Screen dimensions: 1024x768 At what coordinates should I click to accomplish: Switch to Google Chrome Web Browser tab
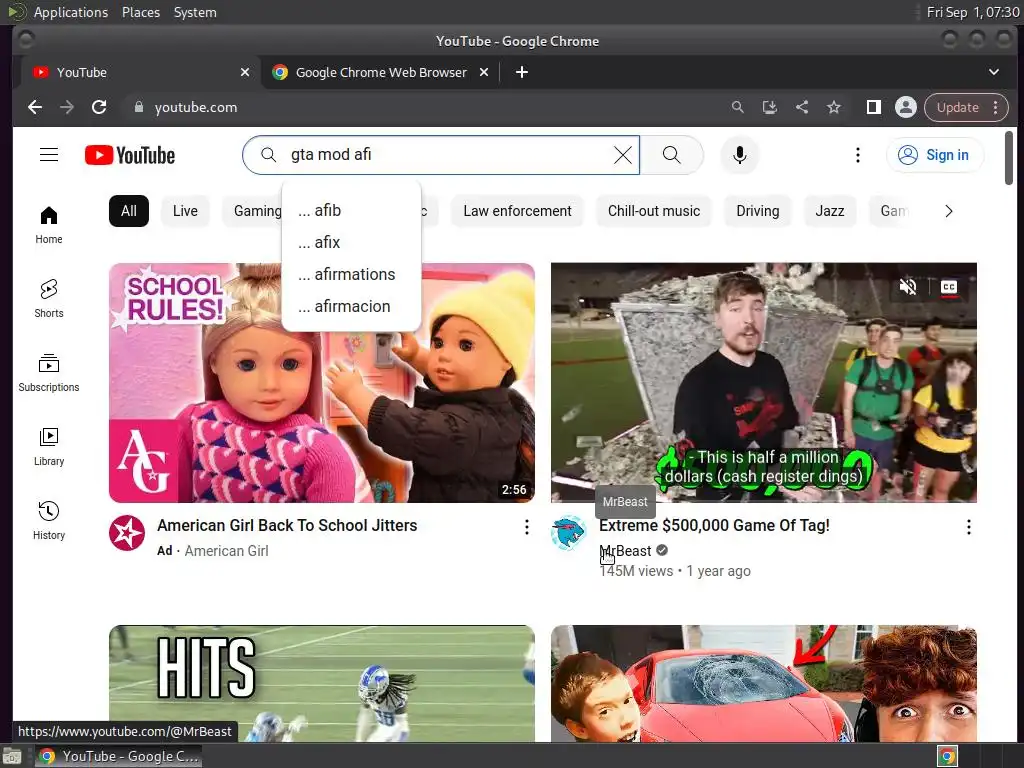click(x=381, y=72)
